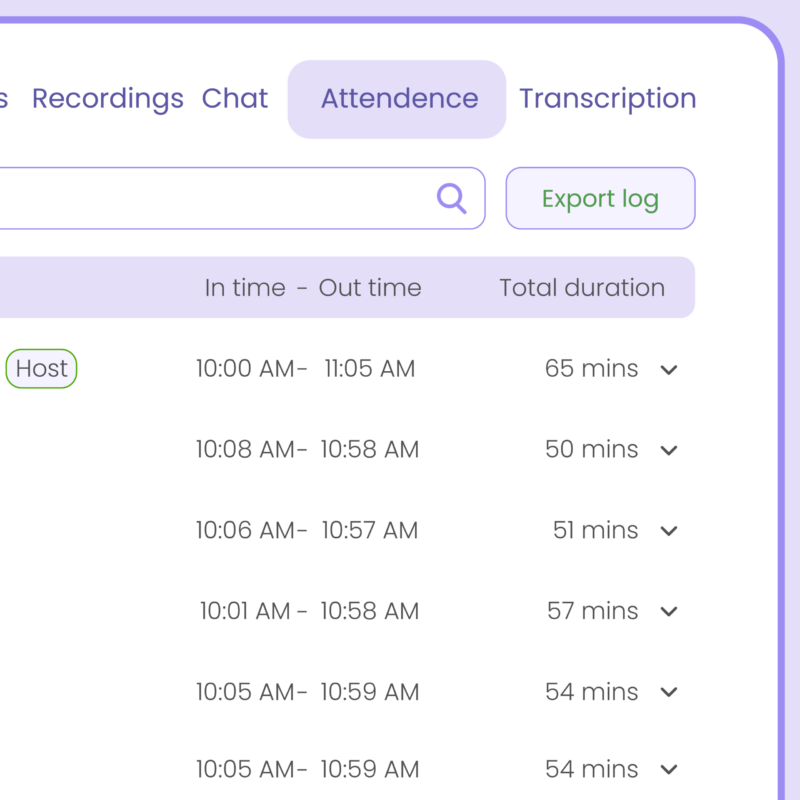Expand the first 54 mins row chevron
The image size is (800, 800).
(669, 692)
